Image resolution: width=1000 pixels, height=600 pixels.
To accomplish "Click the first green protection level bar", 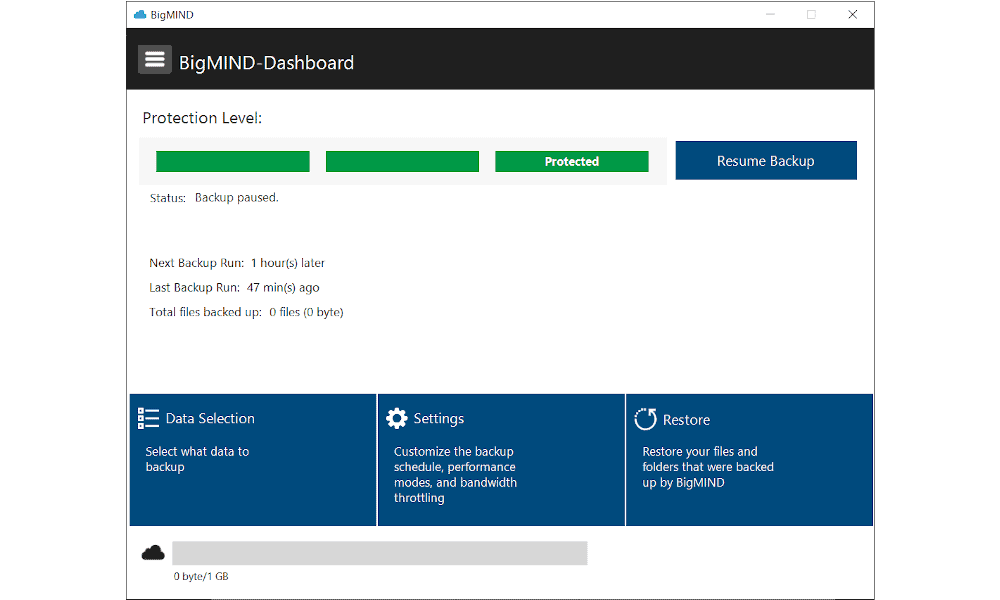I will click(233, 161).
